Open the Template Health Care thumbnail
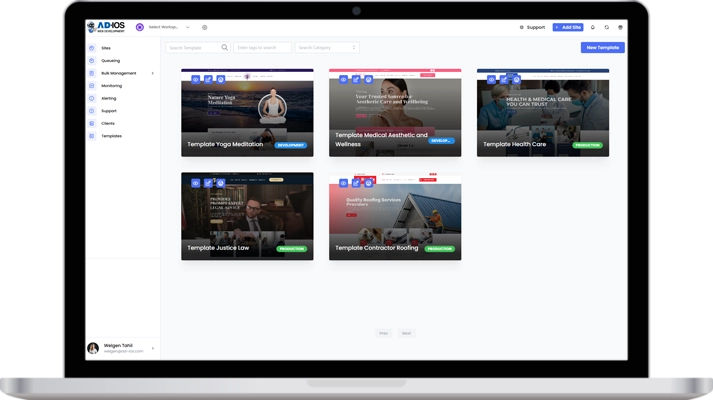 (543, 113)
